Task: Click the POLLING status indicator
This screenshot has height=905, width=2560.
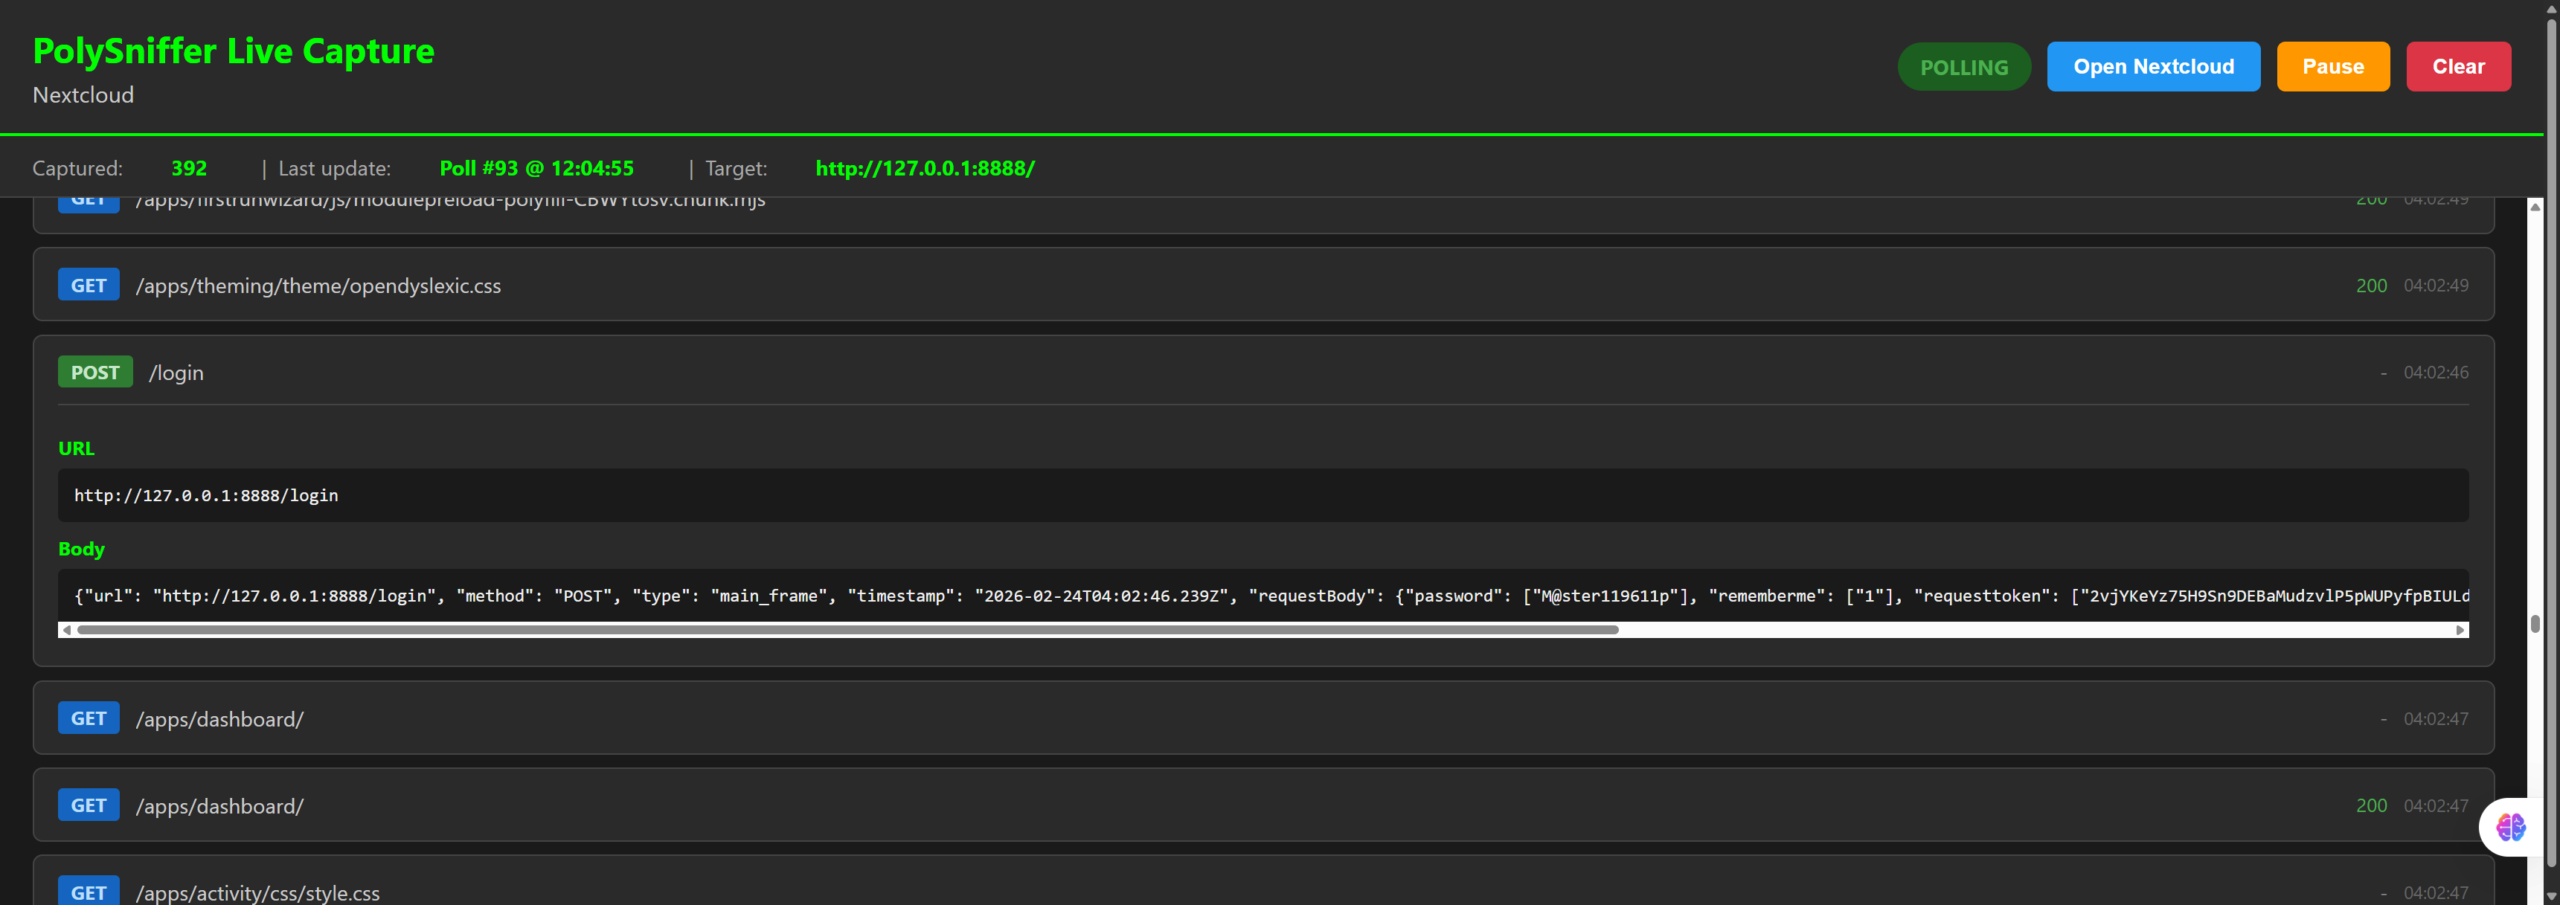Action: tap(1962, 66)
